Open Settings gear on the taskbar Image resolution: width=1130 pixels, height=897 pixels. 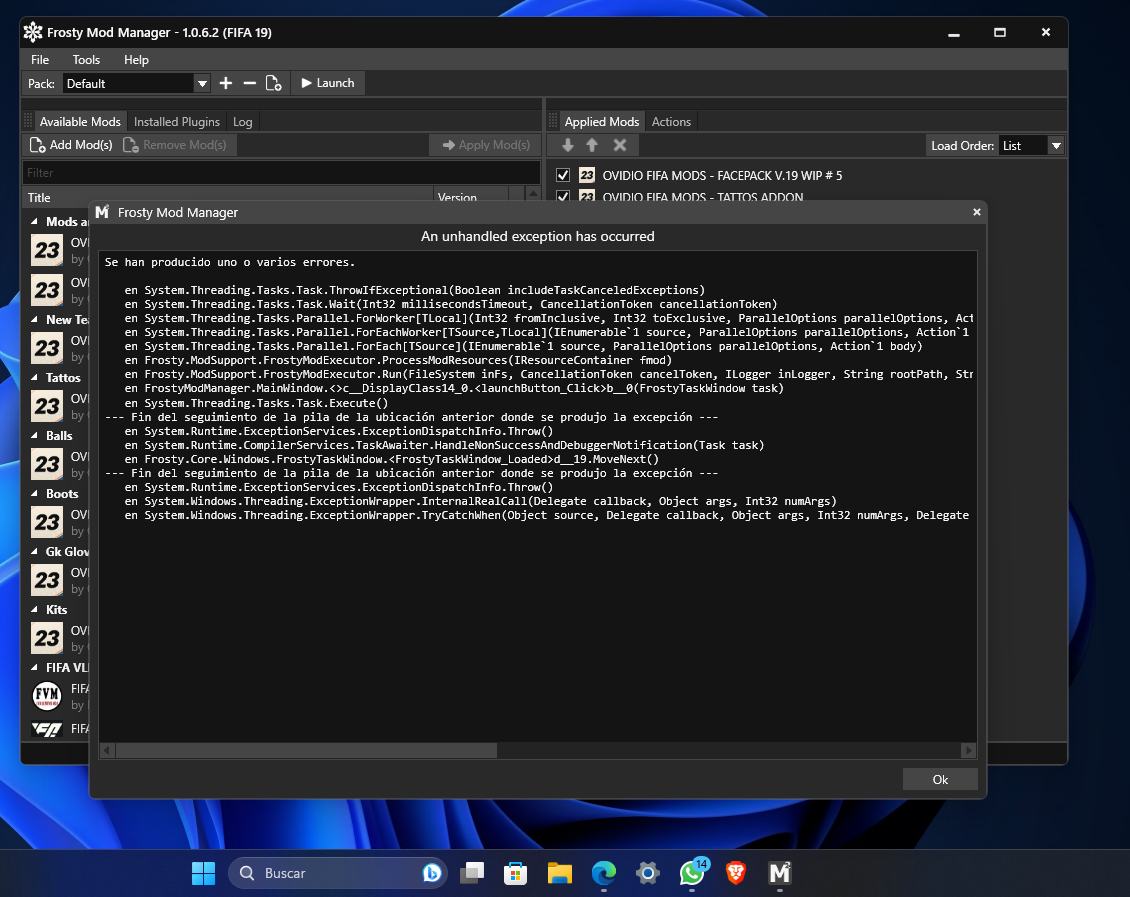(648, 873)
